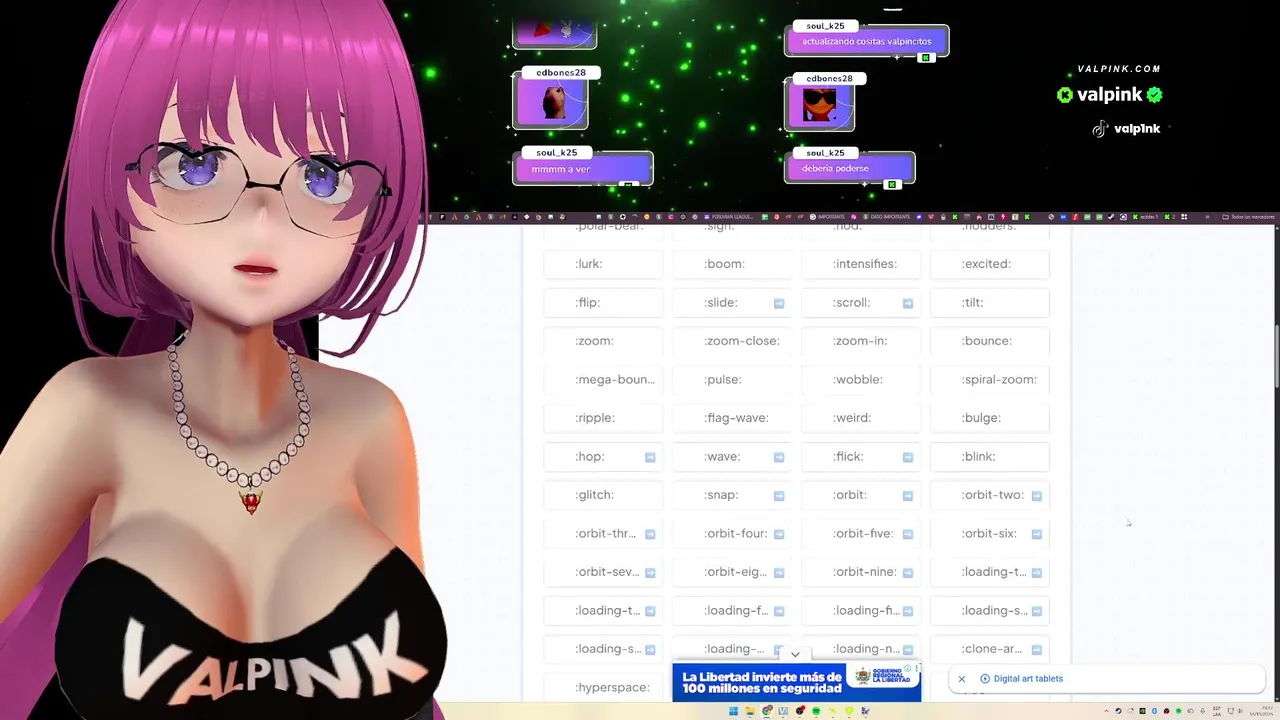Close the Digital art tablets suggestion
The image size is (1280, 720).
pos(962,679)
